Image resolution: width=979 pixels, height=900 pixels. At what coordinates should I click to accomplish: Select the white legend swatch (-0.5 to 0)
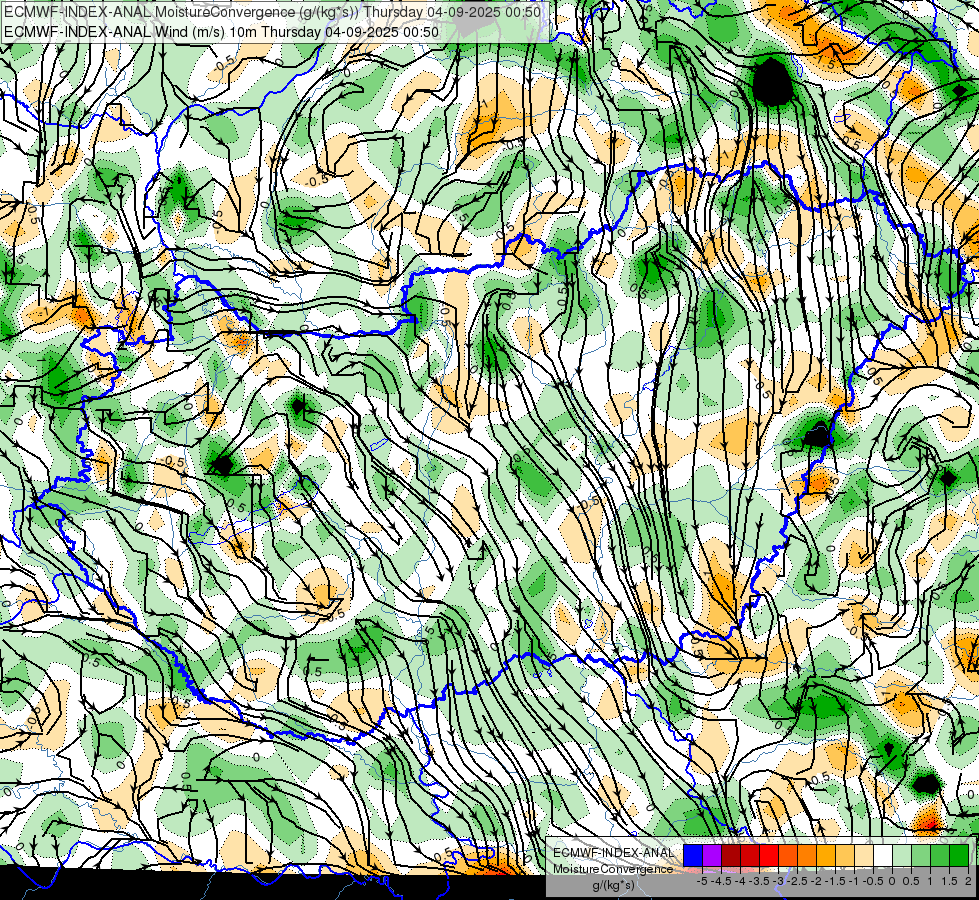point(883,856)
